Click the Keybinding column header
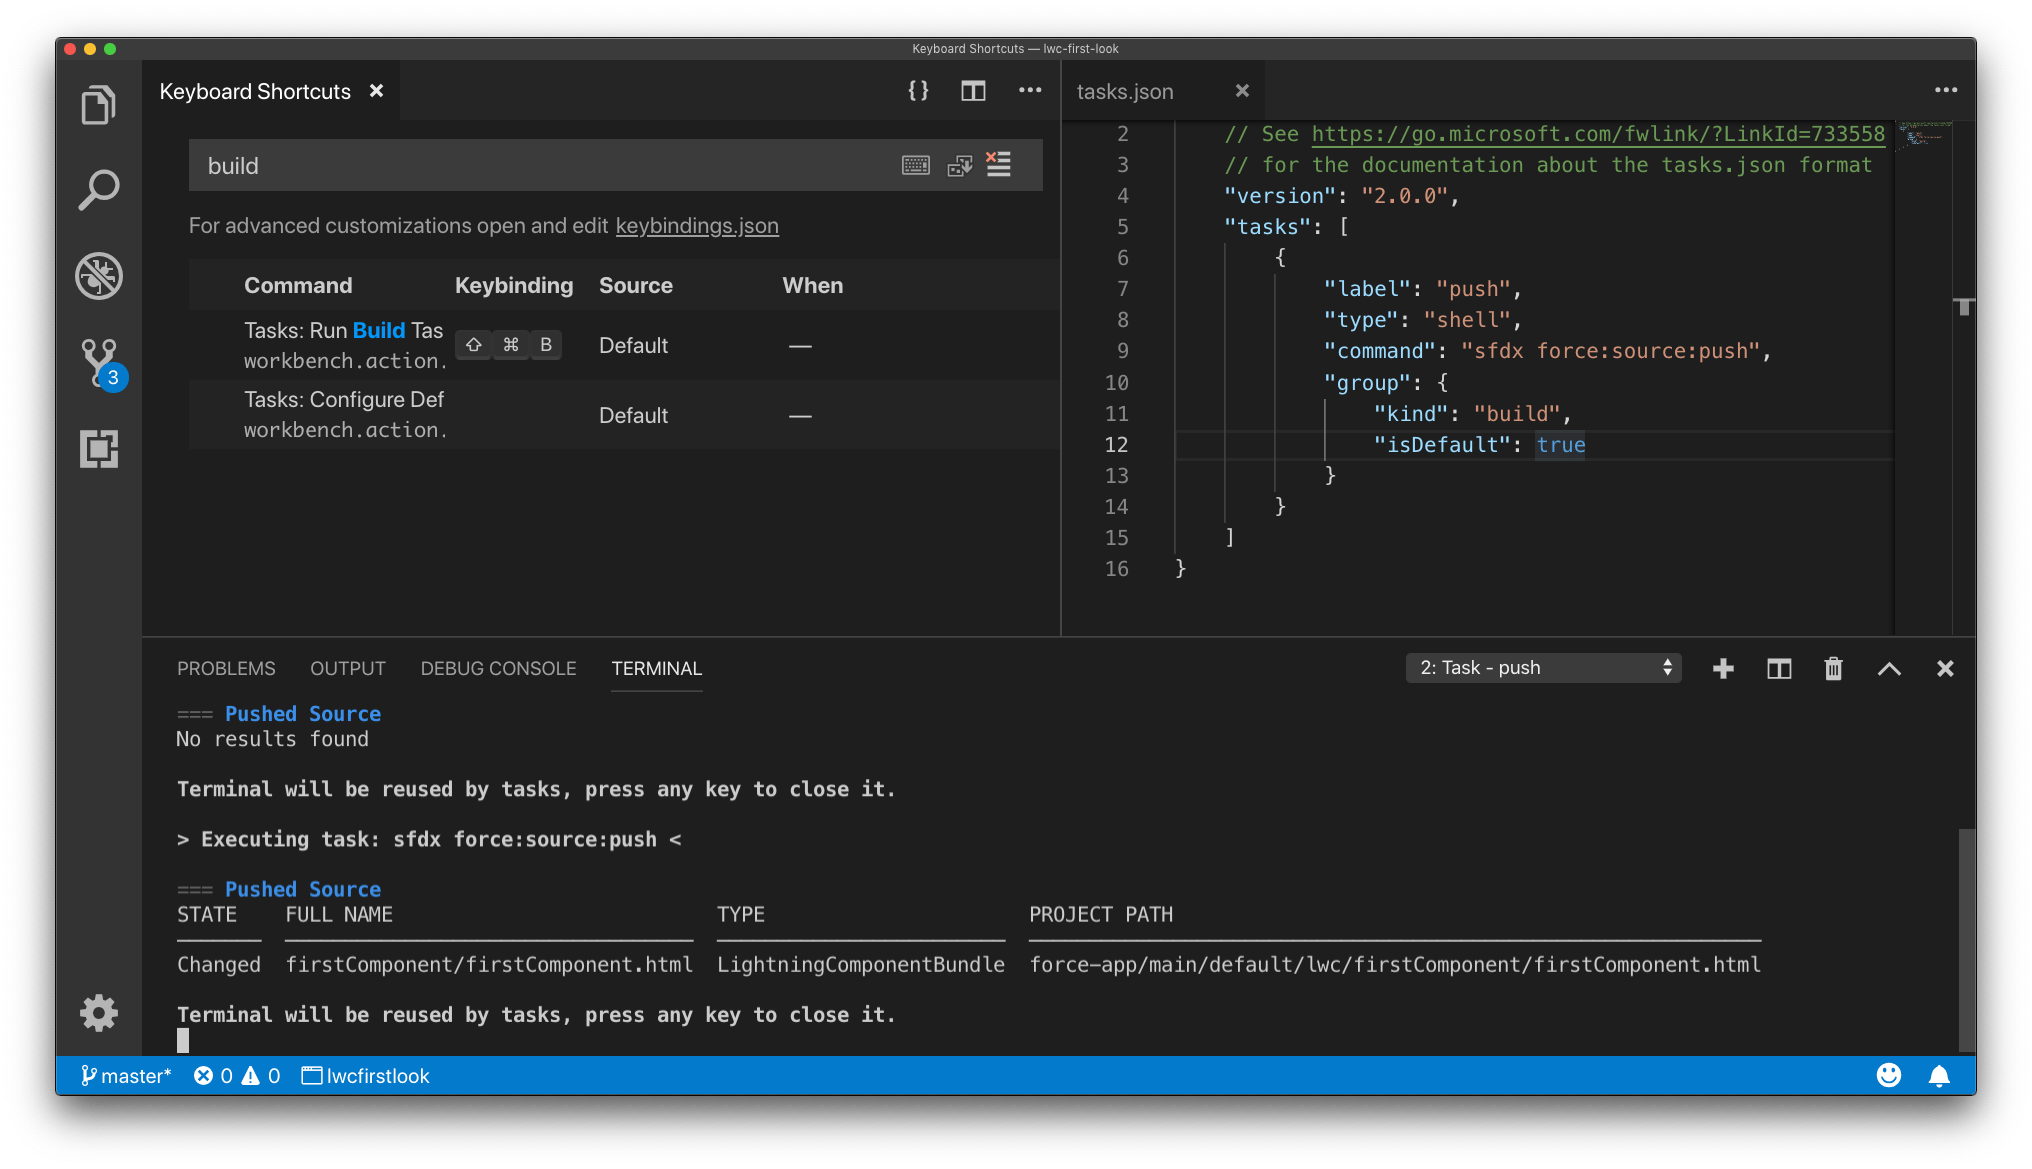This screenshot has height=1169, width=2032. point(514,285)
